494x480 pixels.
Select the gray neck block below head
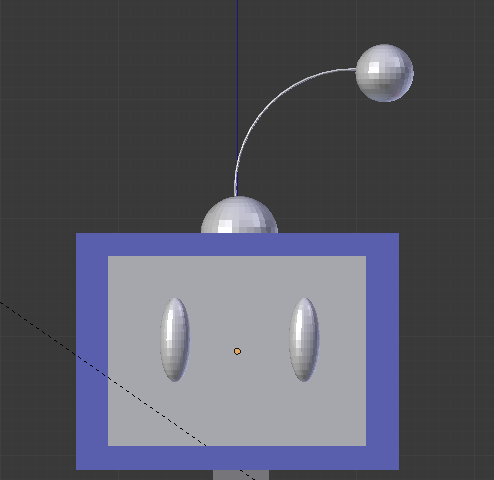click(241, 475)
